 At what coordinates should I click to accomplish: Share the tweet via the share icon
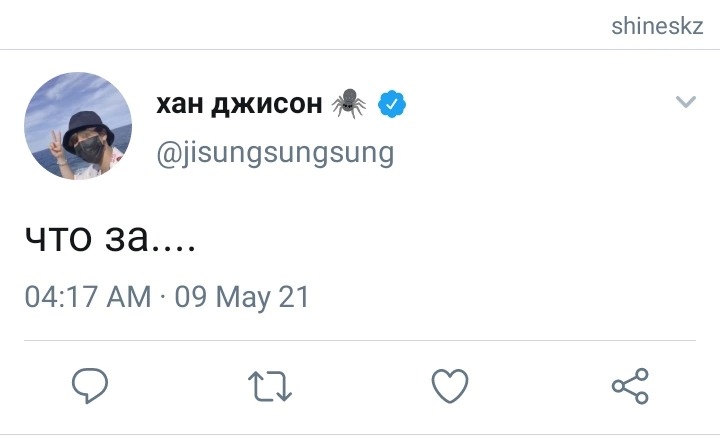click(x=630, y=386)
